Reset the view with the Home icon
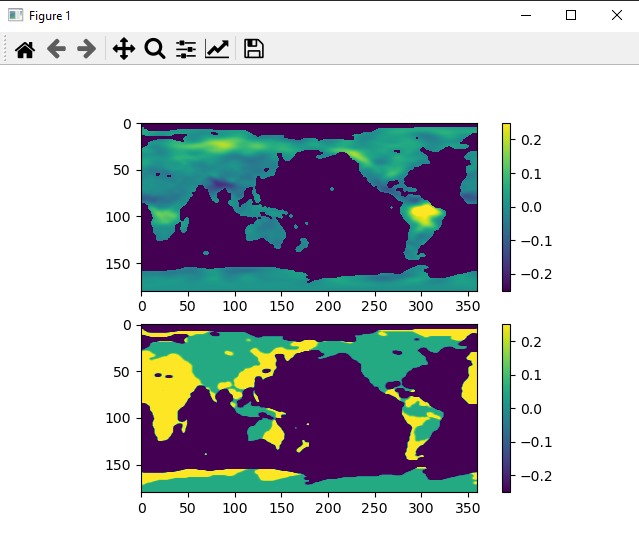Screen dimensions: 639x540 click(25, 49)
